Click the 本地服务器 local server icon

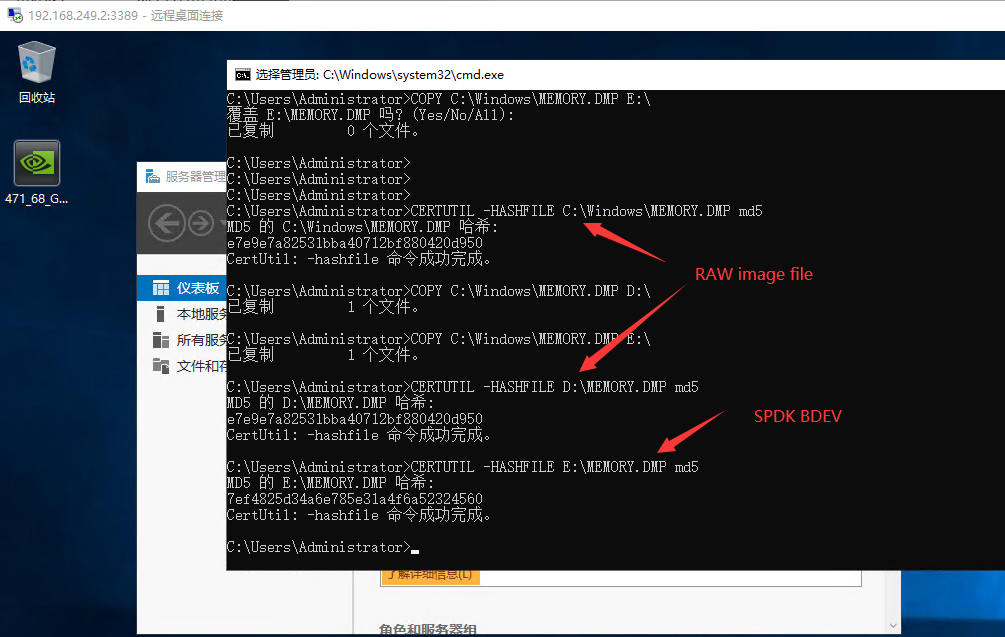(x=160, y=313)
